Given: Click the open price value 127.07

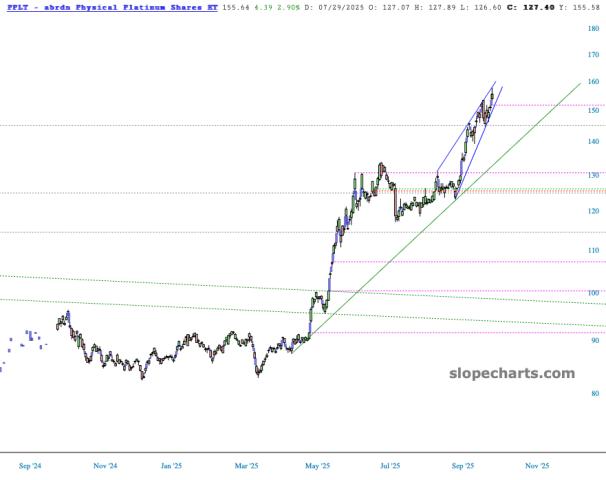Looking at the screenshot, I should pyautogui.click(x=396, y=7).
